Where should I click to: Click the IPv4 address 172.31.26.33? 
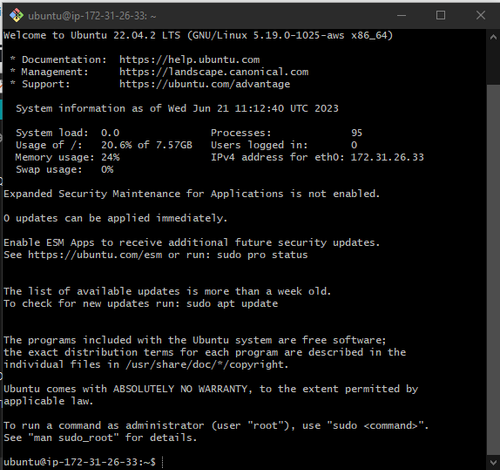[x=387, y=157]
